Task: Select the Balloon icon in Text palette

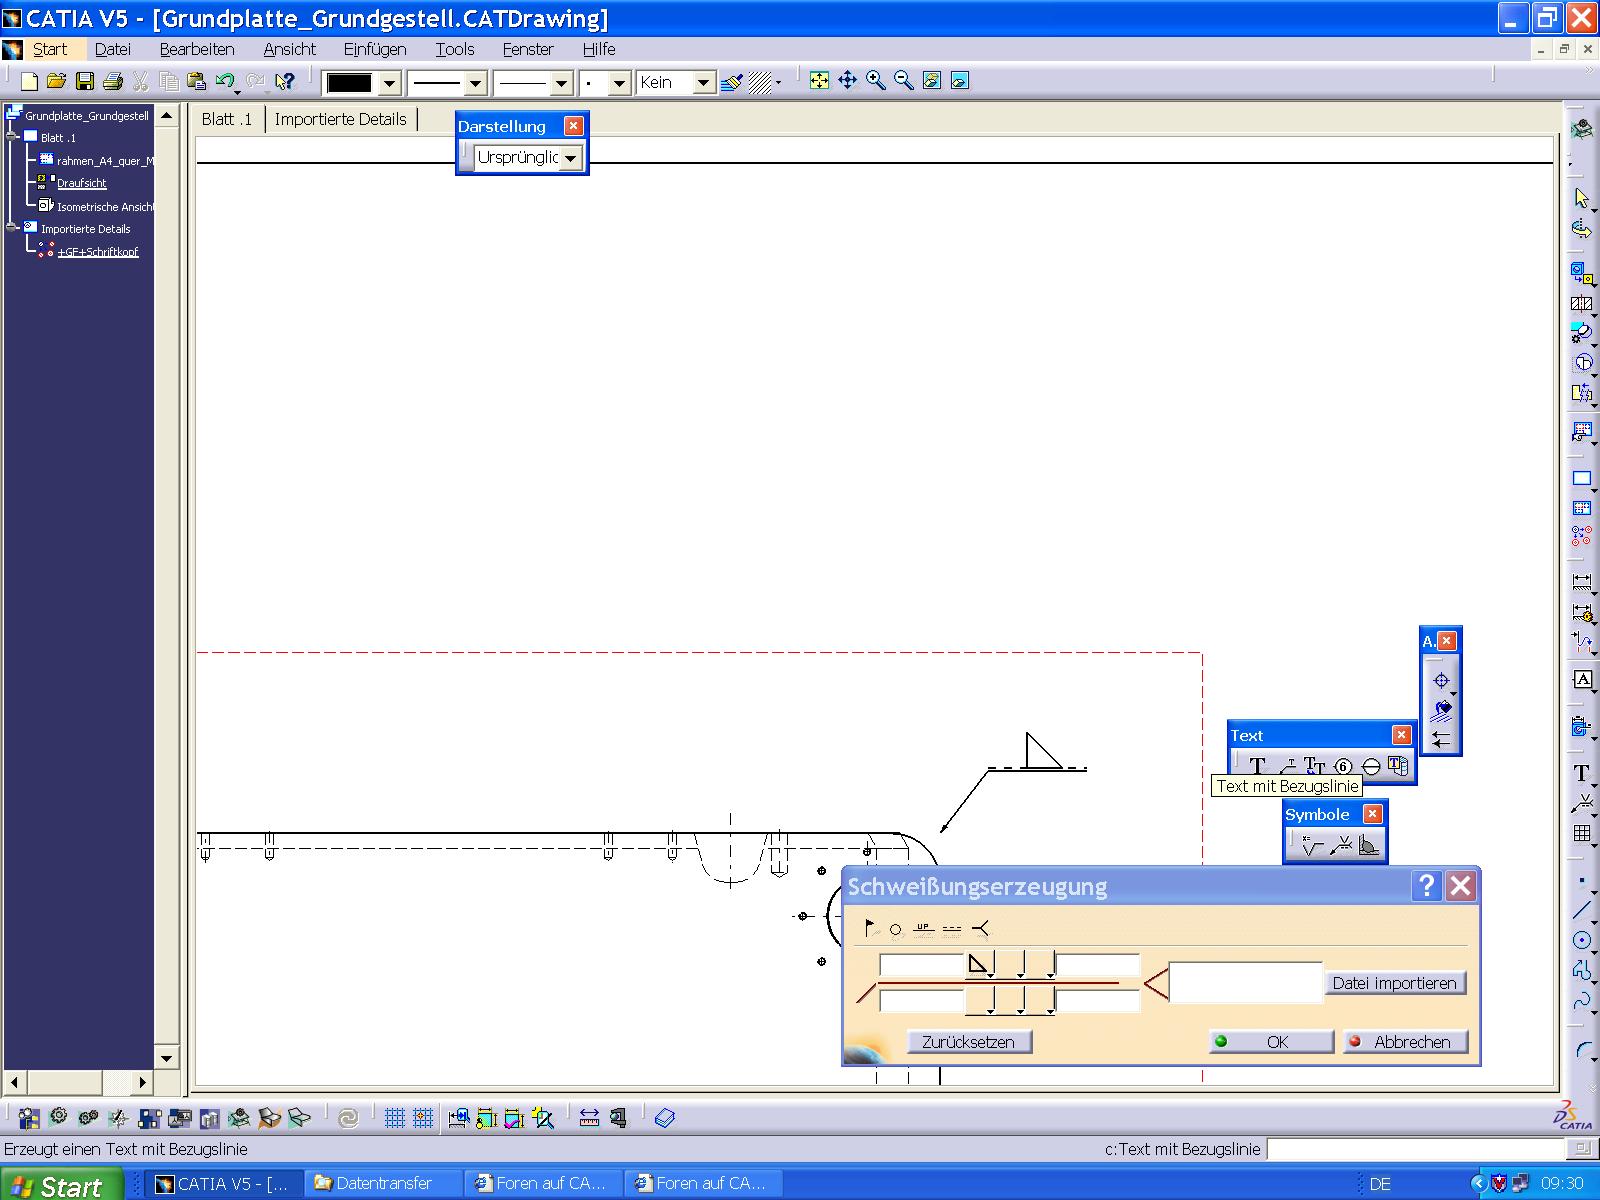Action: tap(1343, 766)
